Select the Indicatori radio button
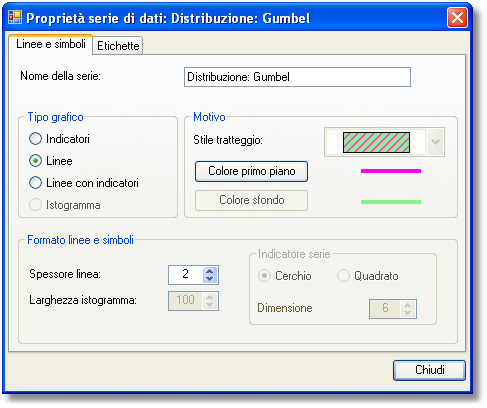Viewport: 487px width, 408px height. coord(35,139)
